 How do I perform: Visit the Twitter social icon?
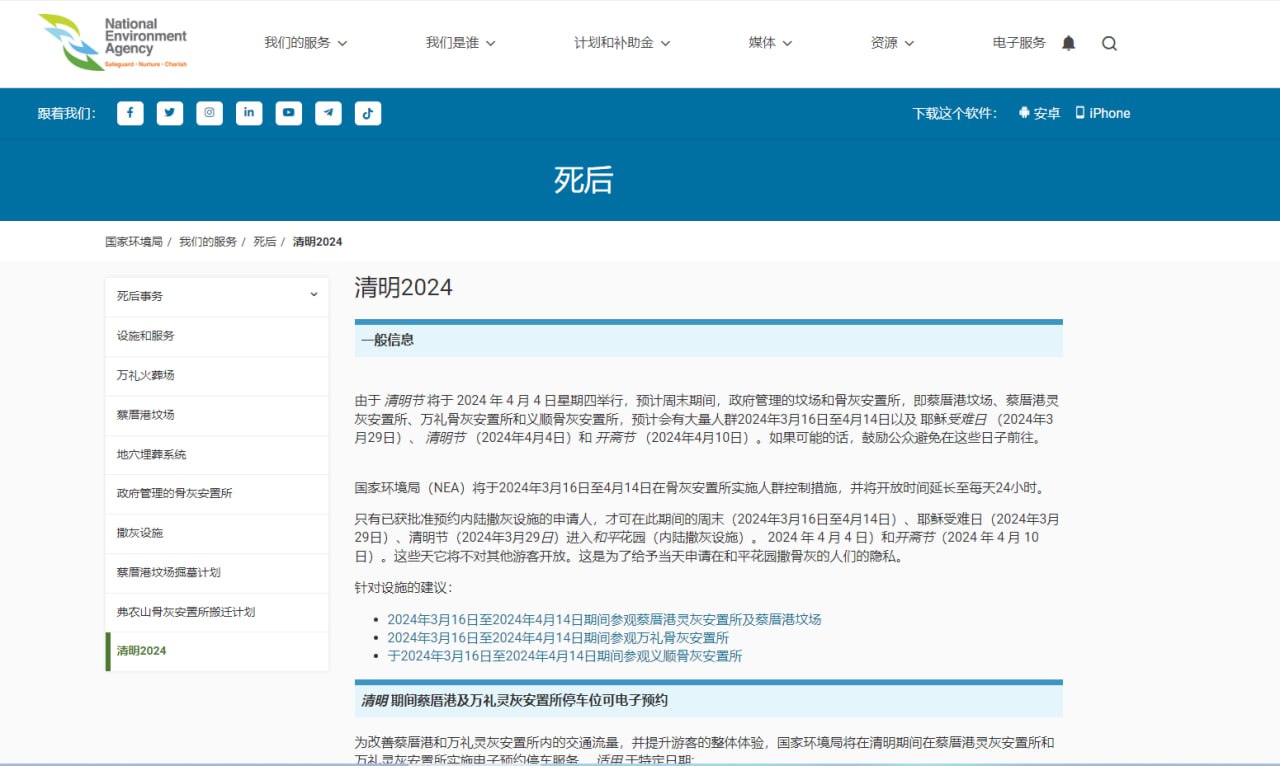point(170,113)
